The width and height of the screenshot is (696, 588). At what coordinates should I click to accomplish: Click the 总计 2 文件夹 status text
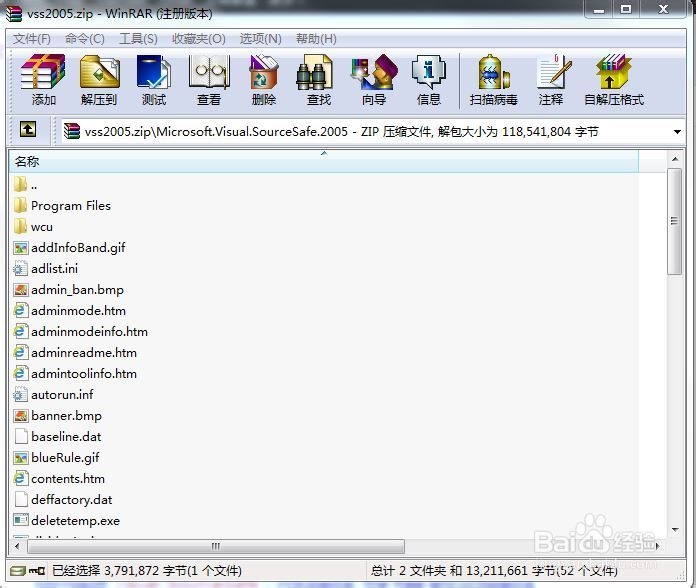click(494, 571)
